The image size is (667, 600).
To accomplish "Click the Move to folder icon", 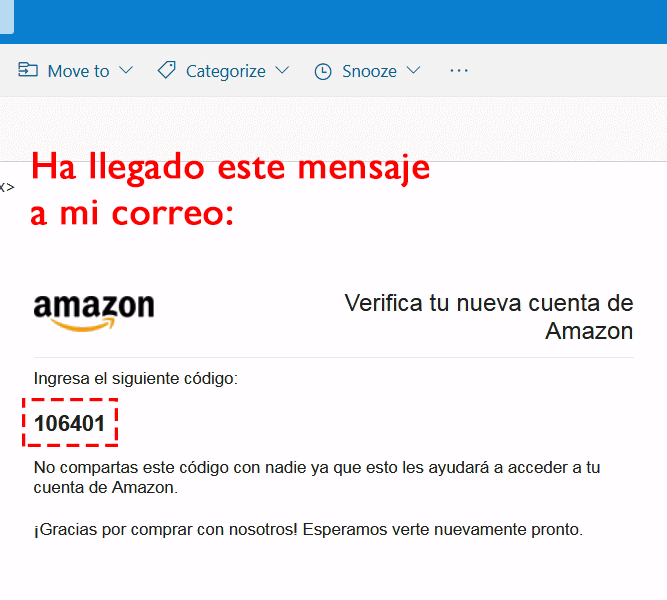I will point(28,70).
